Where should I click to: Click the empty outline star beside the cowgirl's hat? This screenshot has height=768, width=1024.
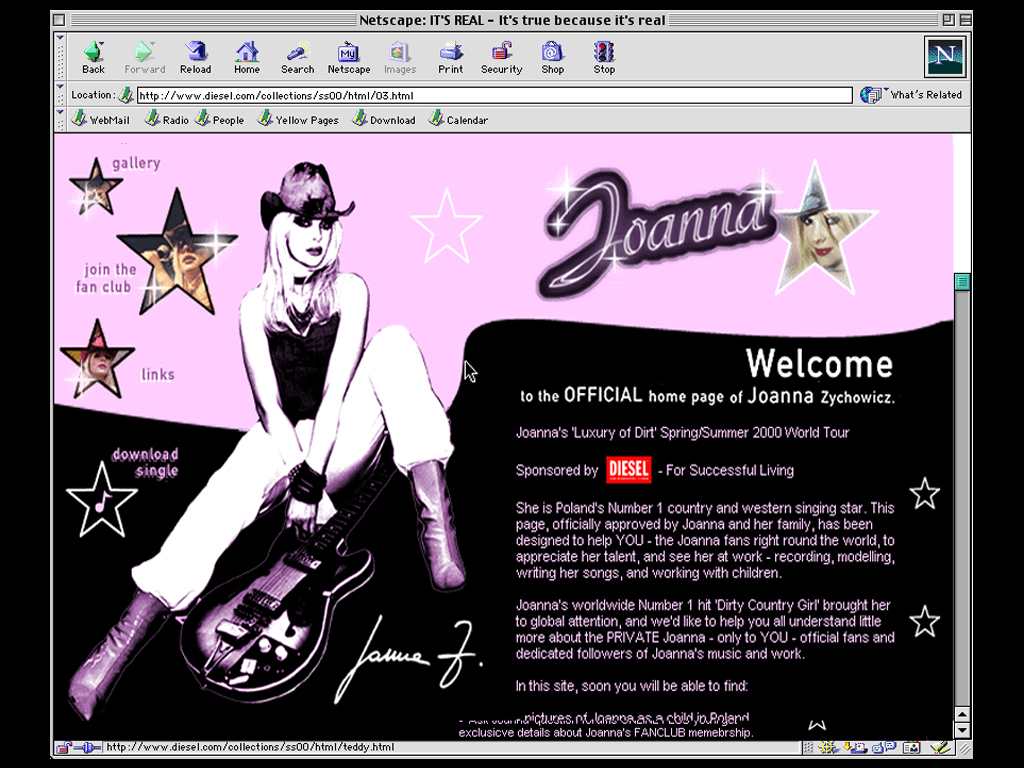point(447,226)
